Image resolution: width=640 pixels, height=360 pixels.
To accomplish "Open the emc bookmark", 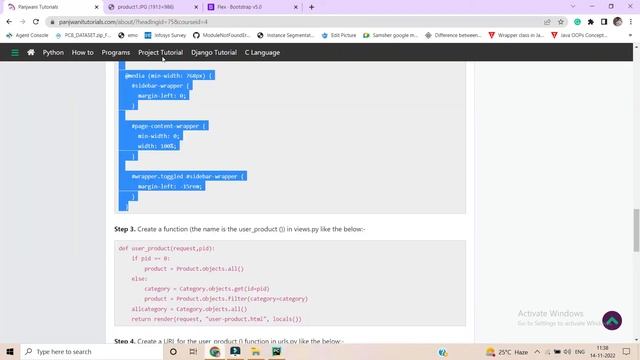I will [x=128, y=36].
